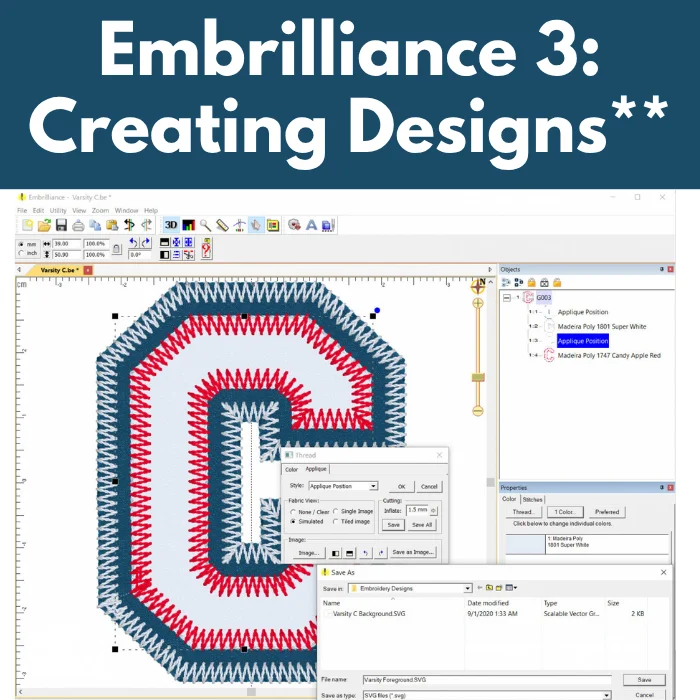The height and width of the screenshot is (700, 700).
Task: Open help with the red question mark icon
Action: click(x=206, y=248)
